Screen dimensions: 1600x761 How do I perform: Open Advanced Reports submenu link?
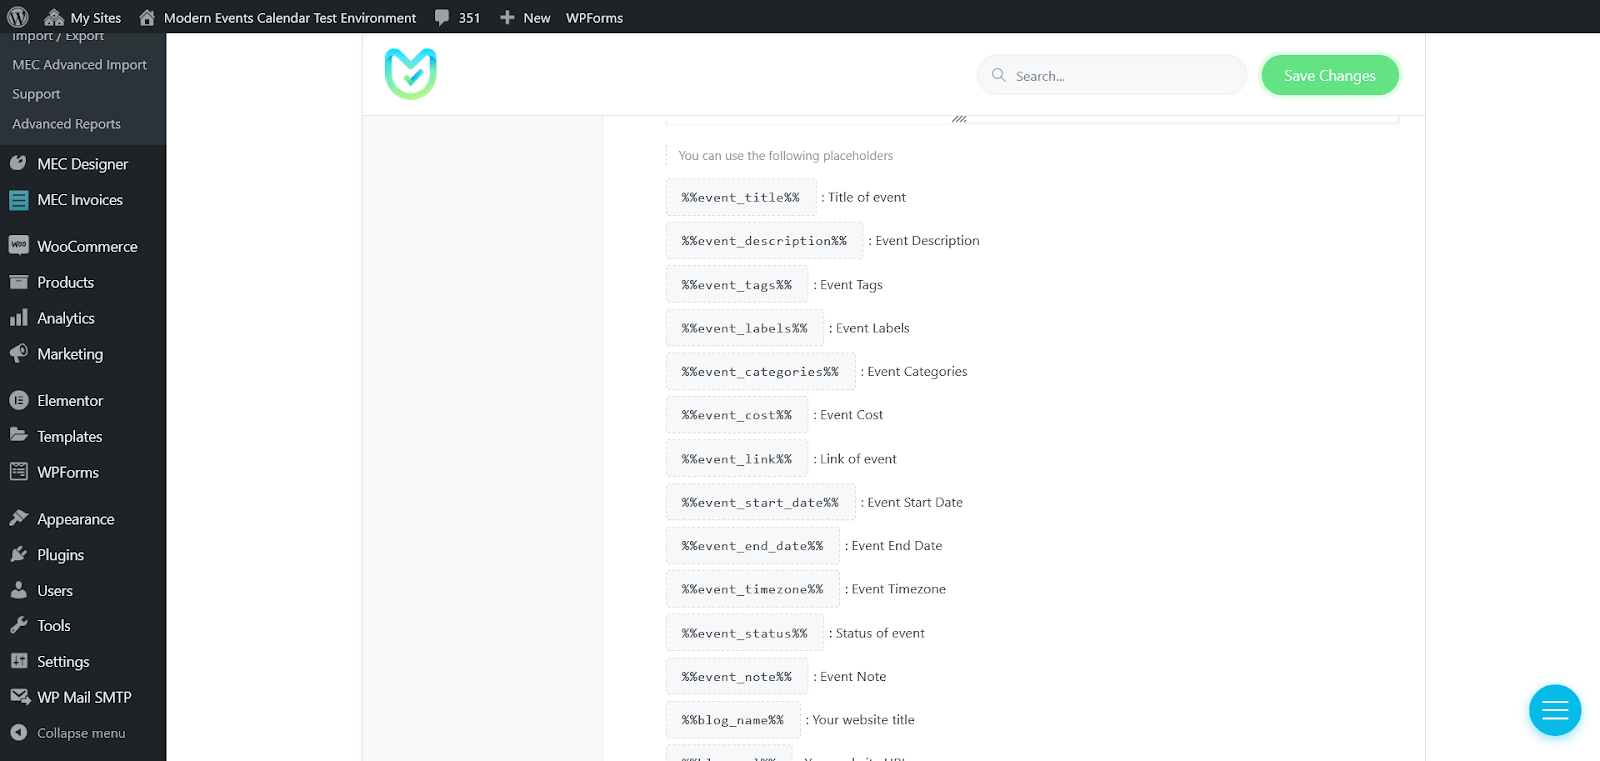(x=66, y=124)
